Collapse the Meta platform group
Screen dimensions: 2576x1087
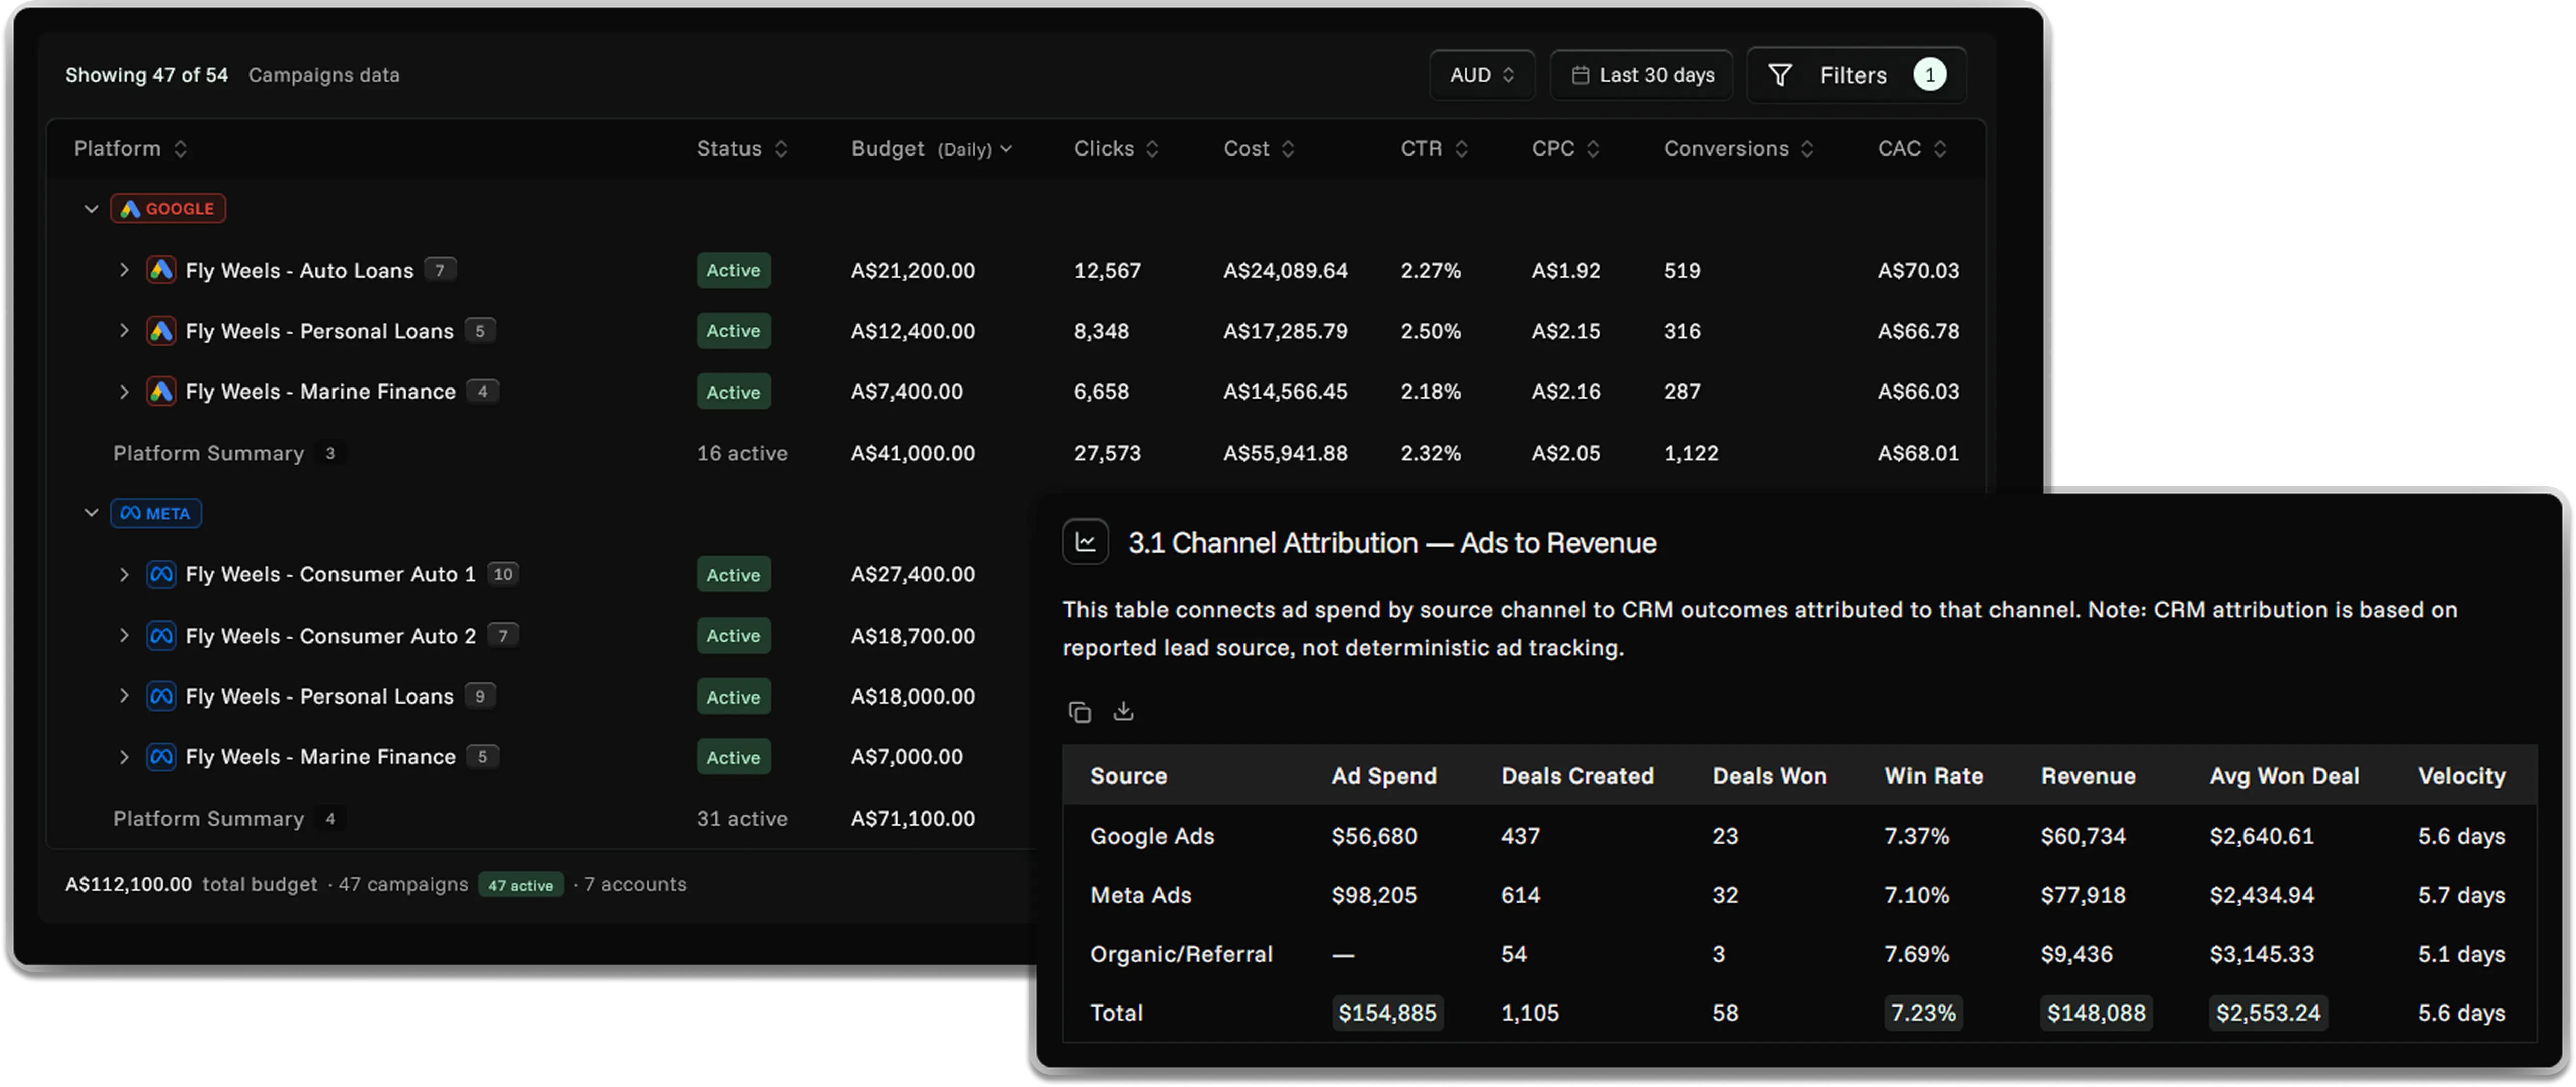pyautogui.click(x=91, y=513)
